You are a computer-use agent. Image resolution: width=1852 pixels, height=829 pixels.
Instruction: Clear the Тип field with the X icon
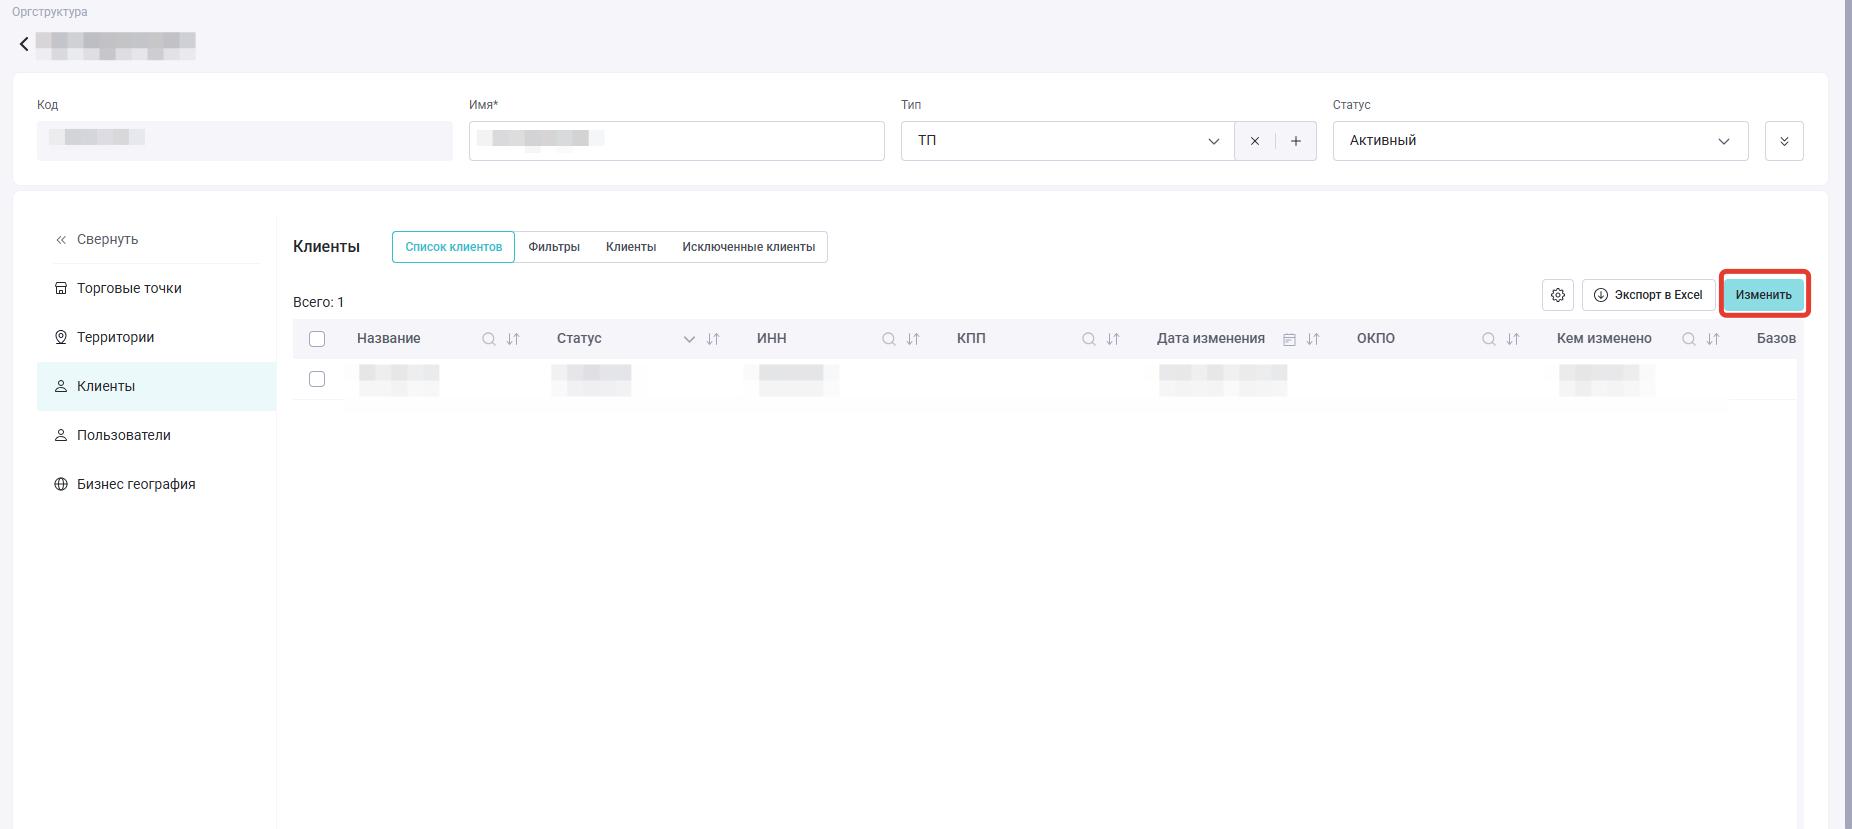1255,141
